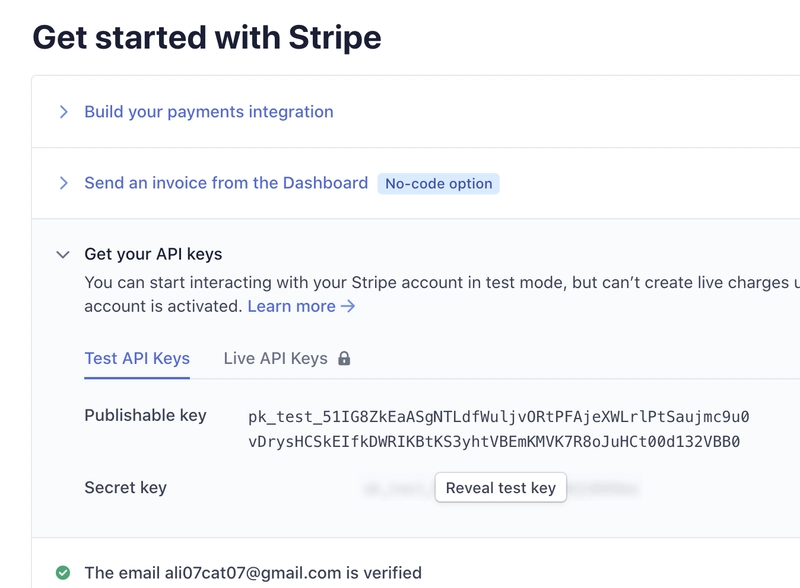The width and height of the screenshot is (800, 588).
Task: Switch to the Test API Keys tab
Action: pyautogui.click(x=137, y=358)
